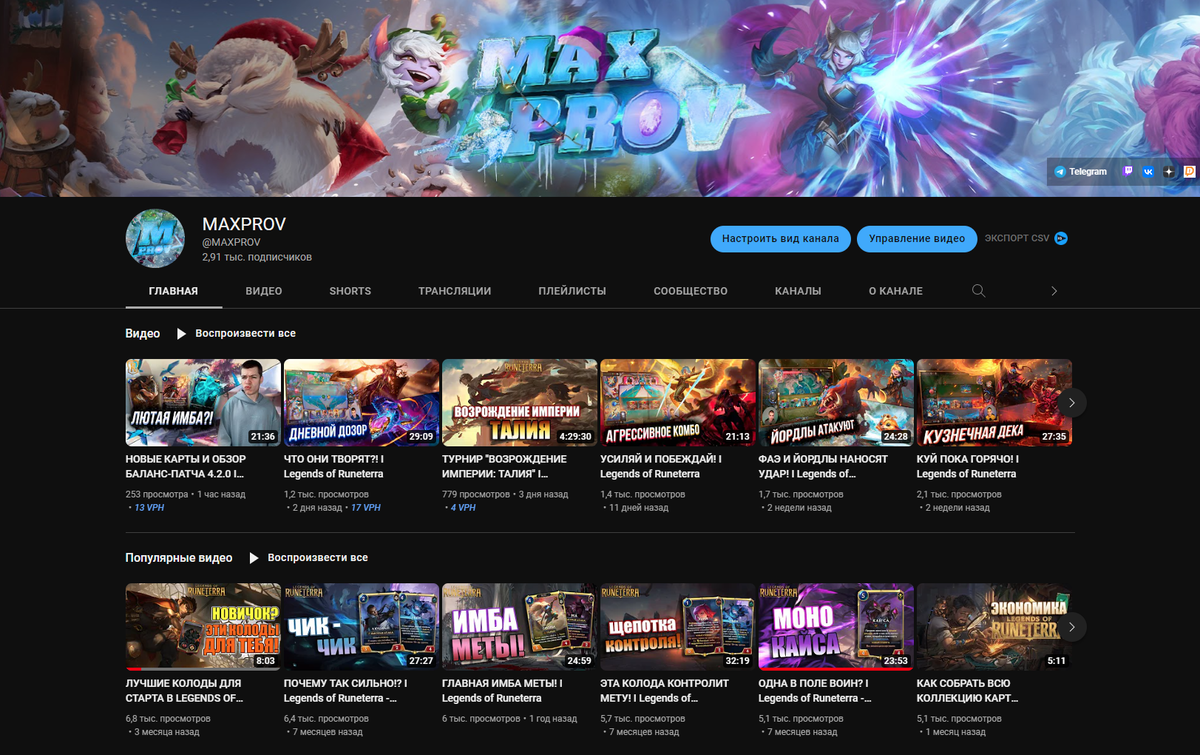Open the VK icon link
This screenshot has height=755, width=1200.
click(1148, 171)
